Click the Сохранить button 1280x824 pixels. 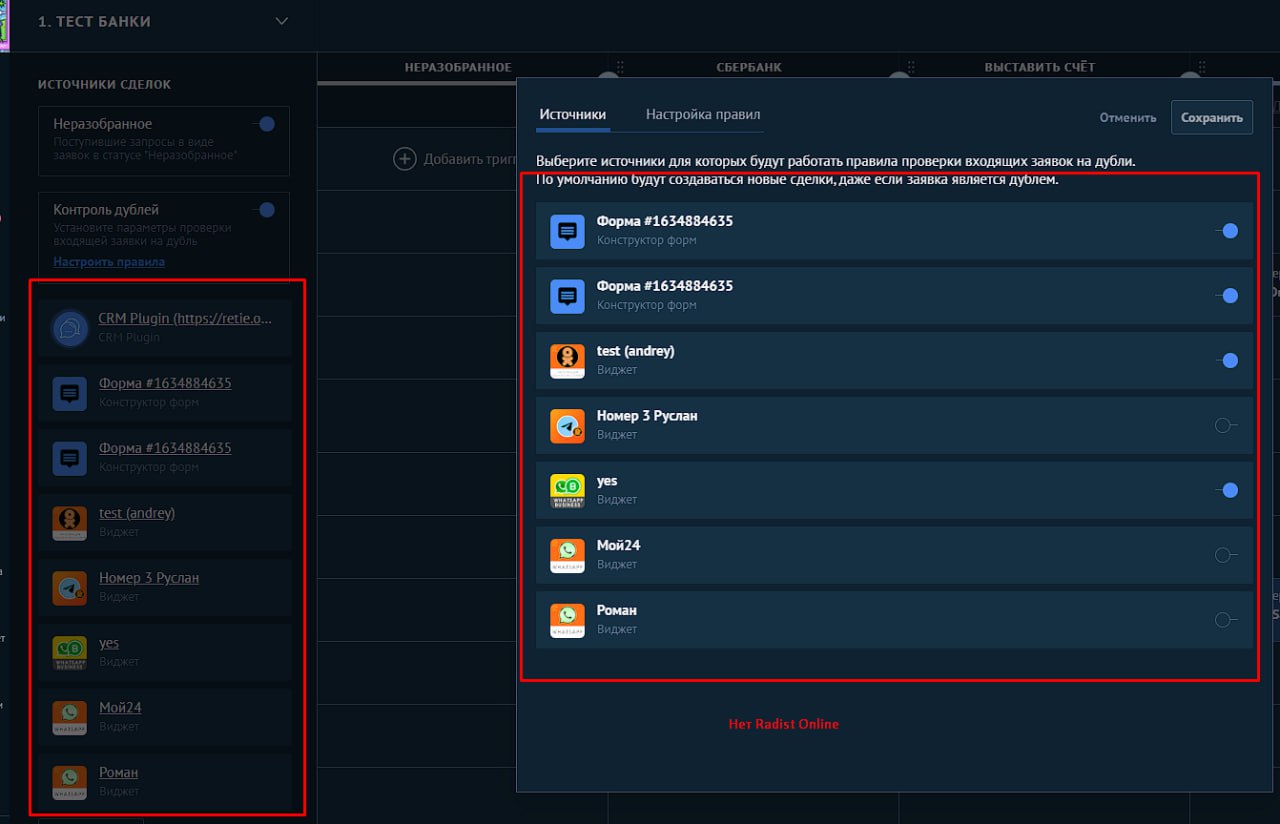coord(1212,117)
